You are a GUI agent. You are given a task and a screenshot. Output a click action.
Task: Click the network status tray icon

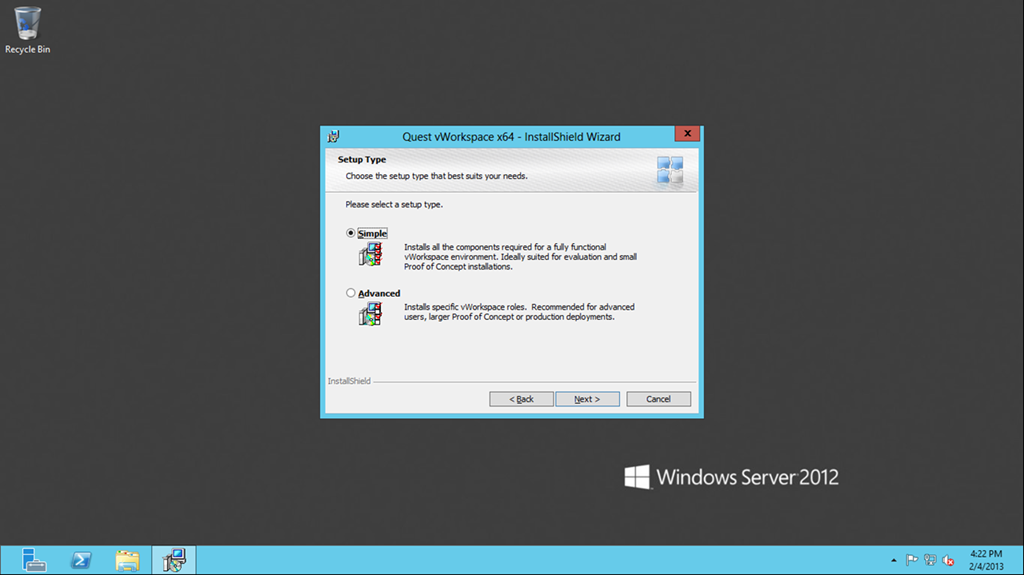pyautogui.click(x=930, y=560)
